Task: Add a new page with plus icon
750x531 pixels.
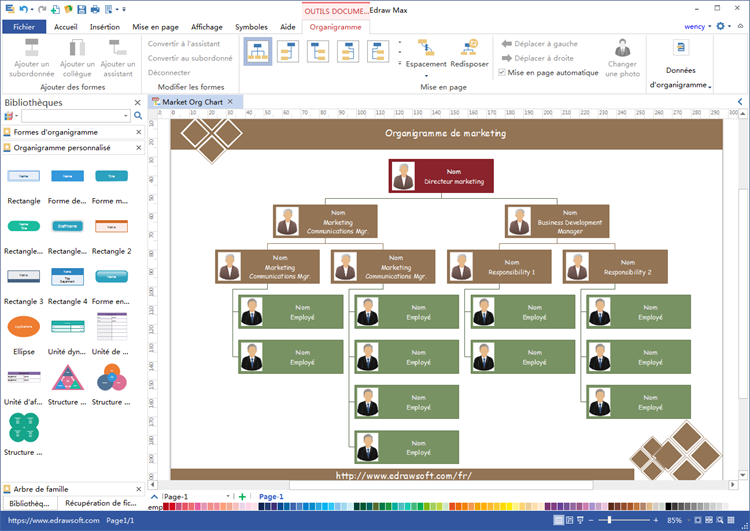Action: tap(242, 496)
